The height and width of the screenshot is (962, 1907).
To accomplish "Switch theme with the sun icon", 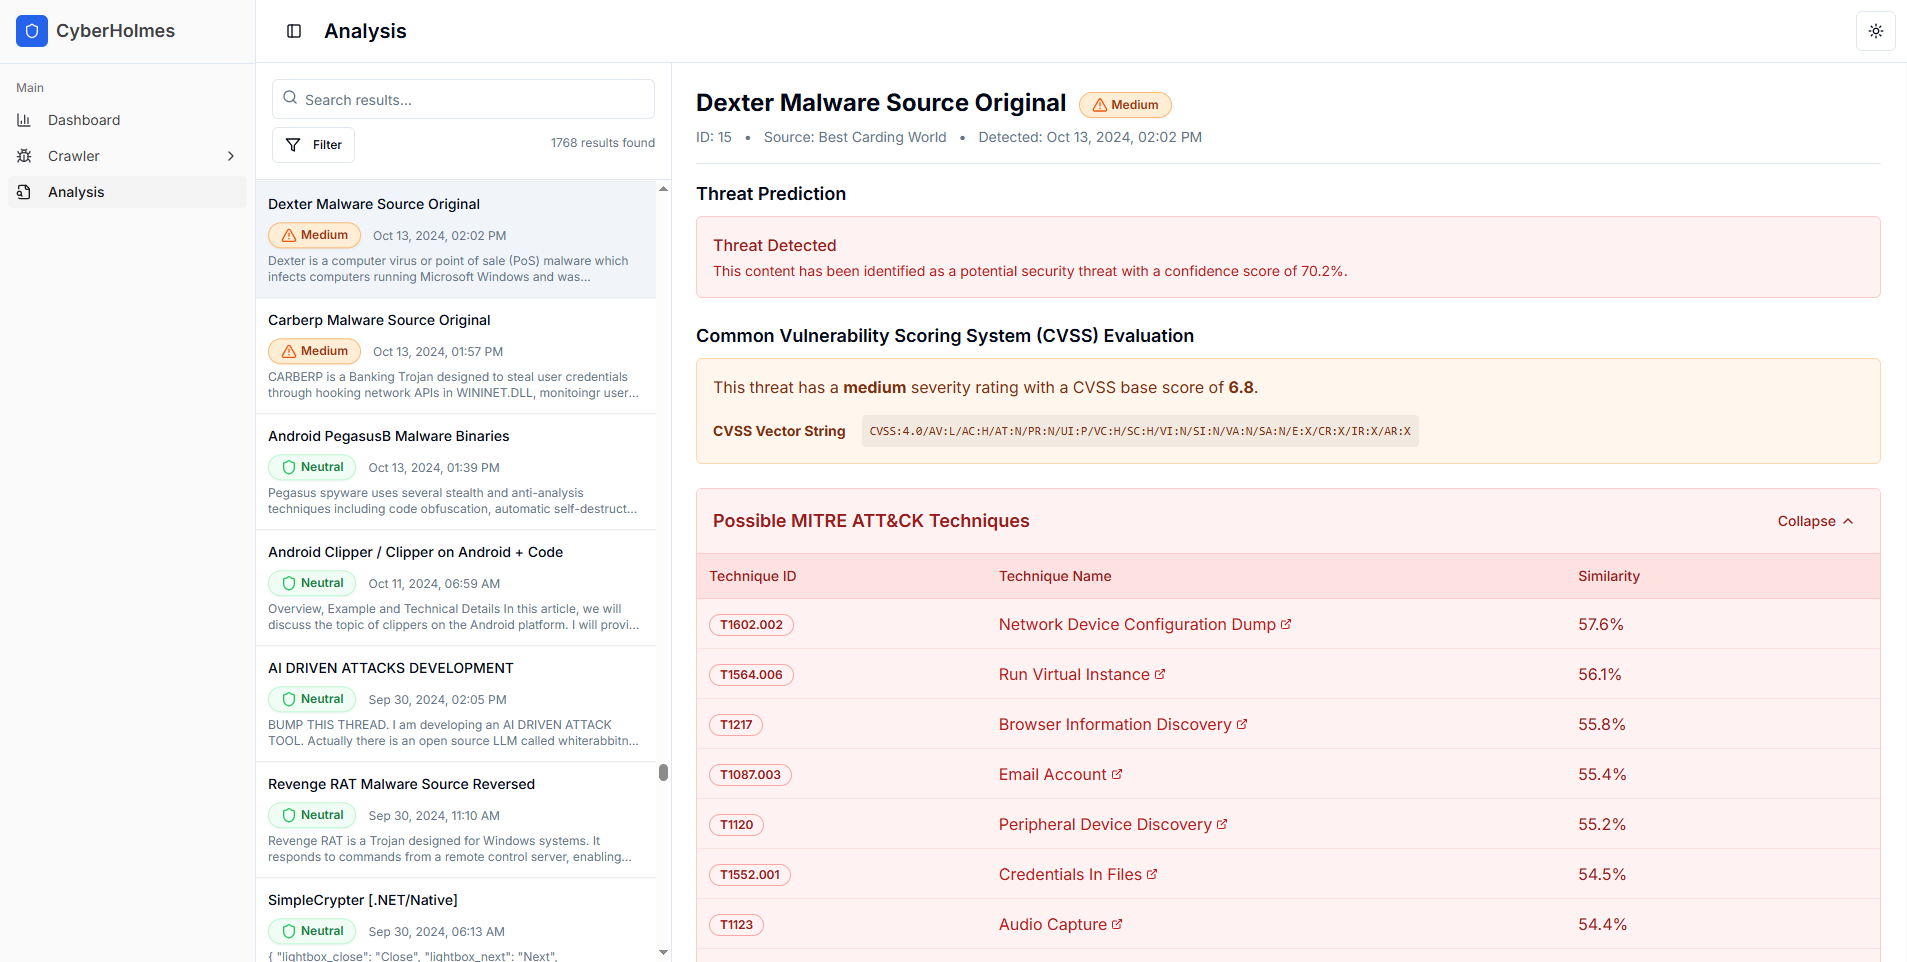I will 1876,31.
